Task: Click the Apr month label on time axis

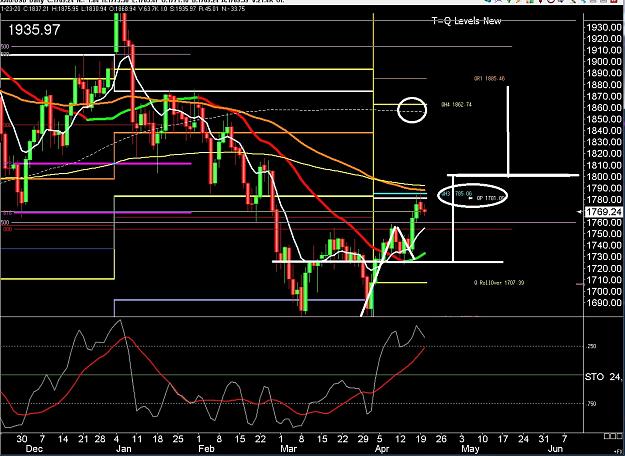Action: coord(383,449)
